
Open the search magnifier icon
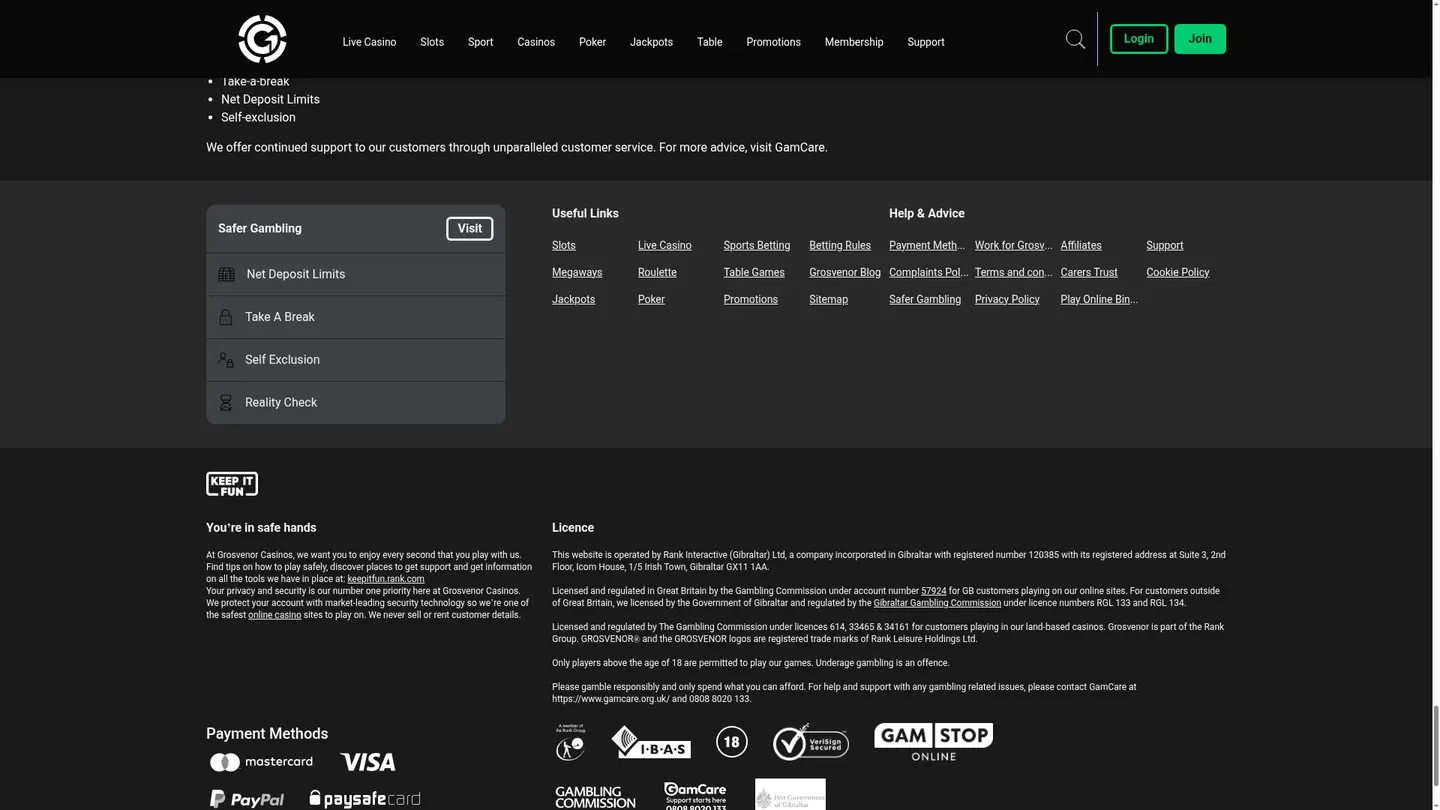[x=1075, y=39]
